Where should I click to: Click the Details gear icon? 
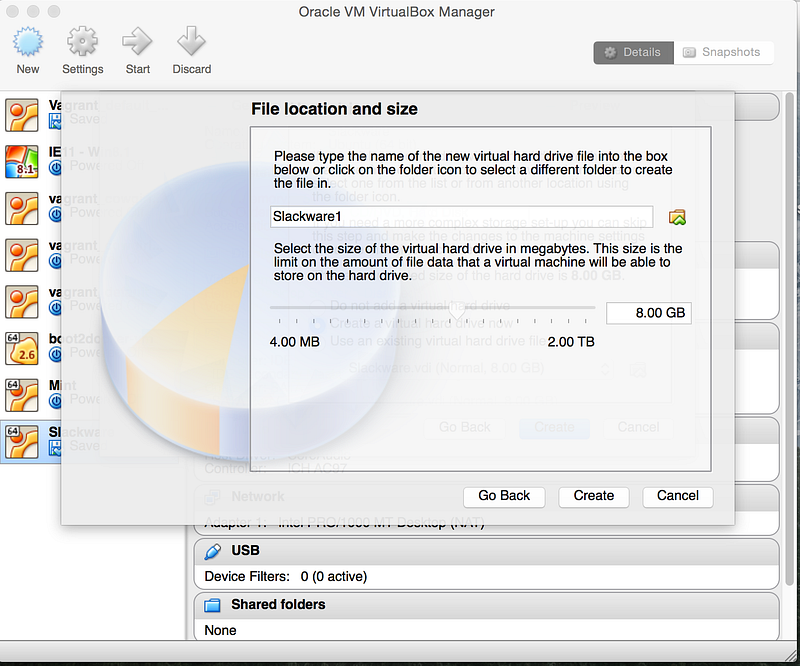tap(610, 53)
